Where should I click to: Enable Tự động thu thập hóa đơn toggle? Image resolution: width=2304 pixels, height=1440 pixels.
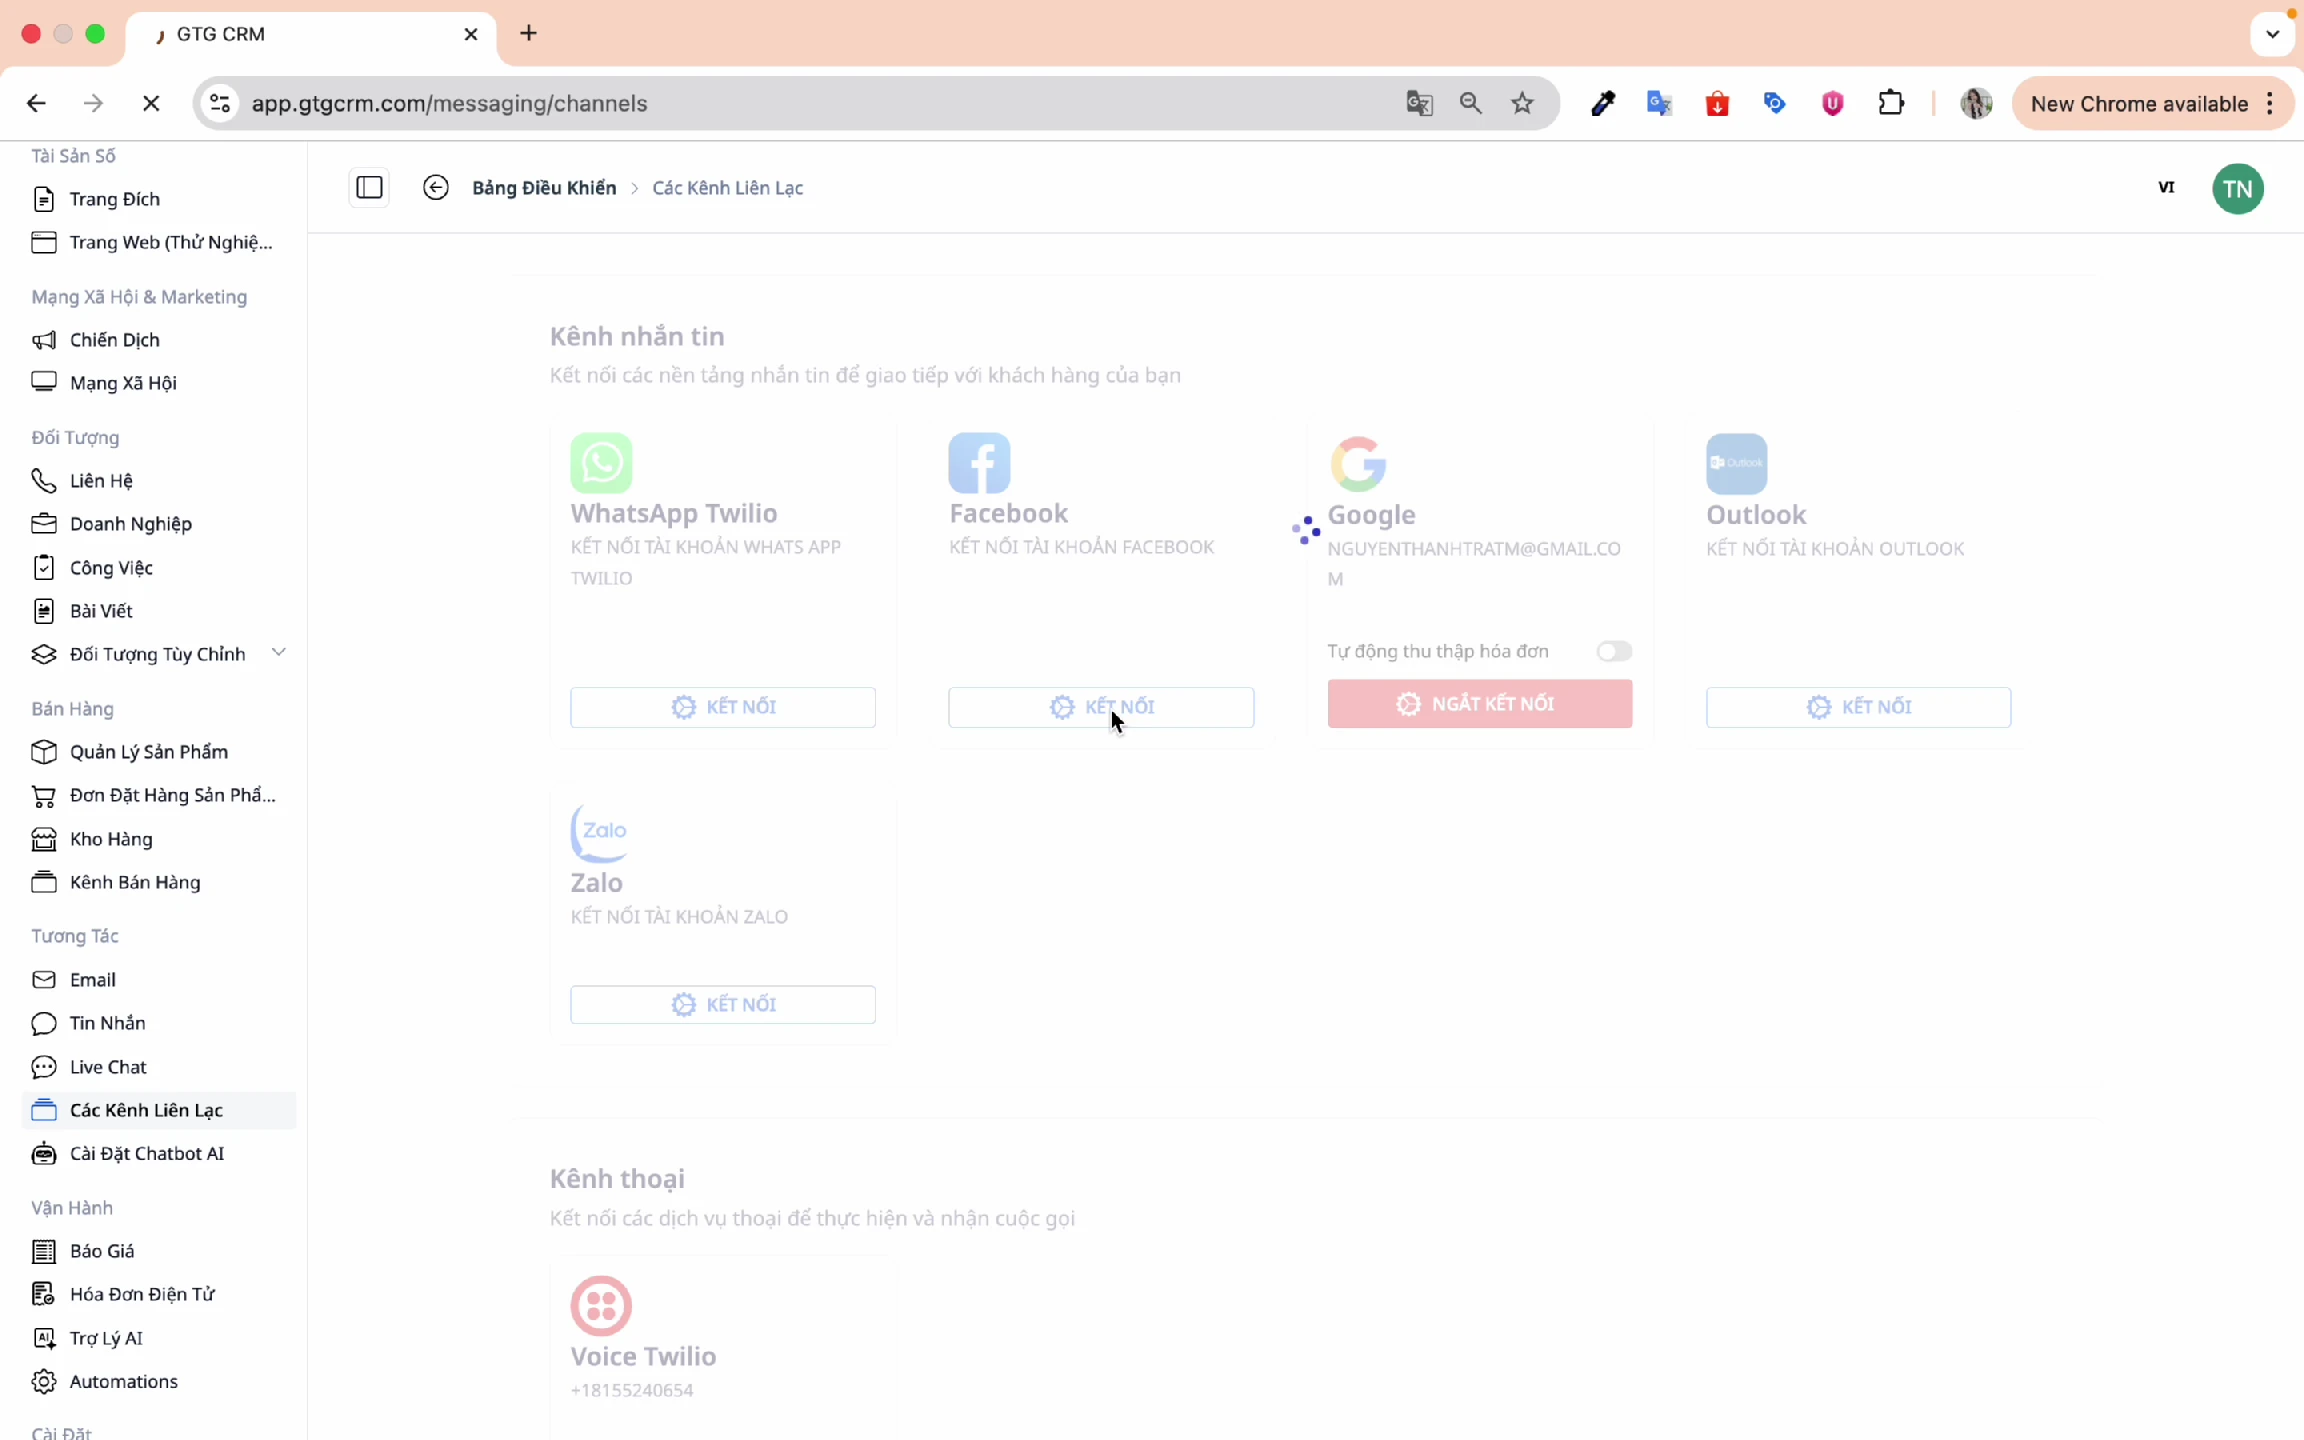1612,651
